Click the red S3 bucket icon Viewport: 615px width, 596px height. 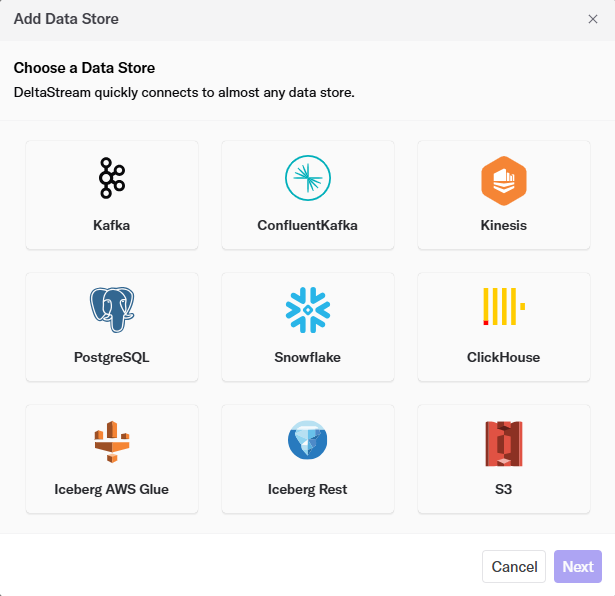pyautogui.click(x=503, y=441)
